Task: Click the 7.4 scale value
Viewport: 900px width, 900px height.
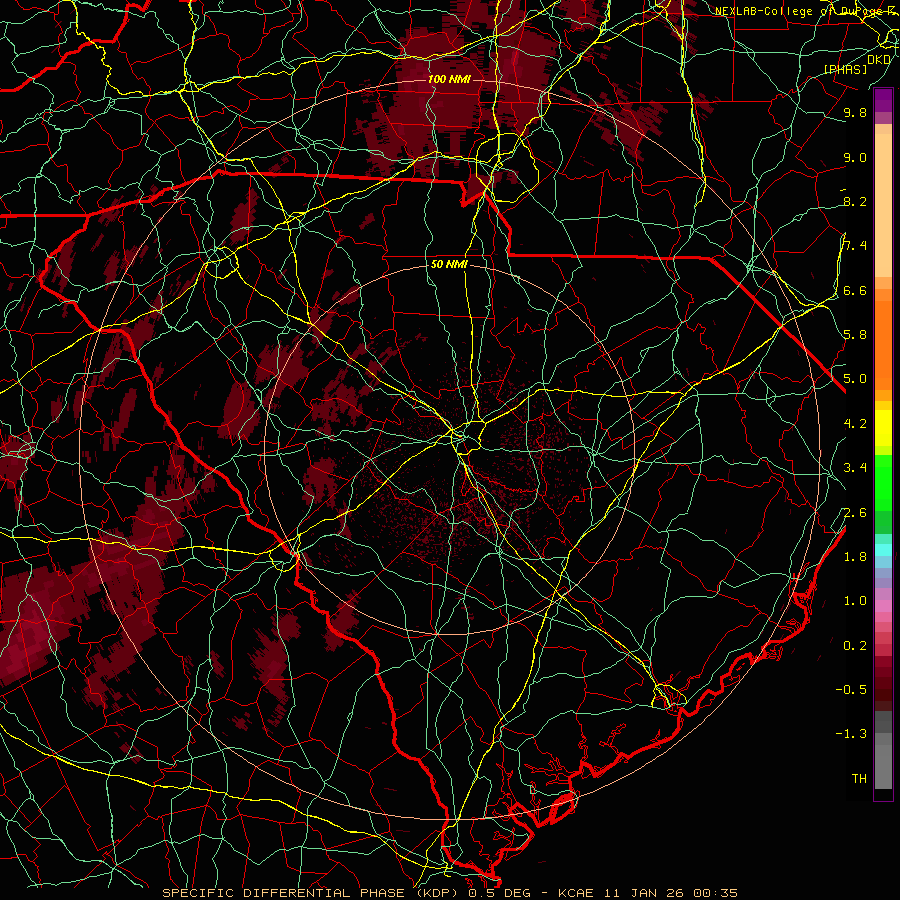Action: (855, 246)
